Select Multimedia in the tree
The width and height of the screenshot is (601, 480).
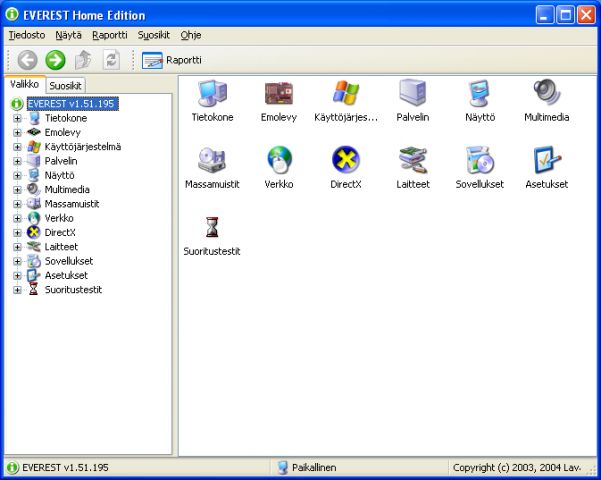click(x=67, y=190)
